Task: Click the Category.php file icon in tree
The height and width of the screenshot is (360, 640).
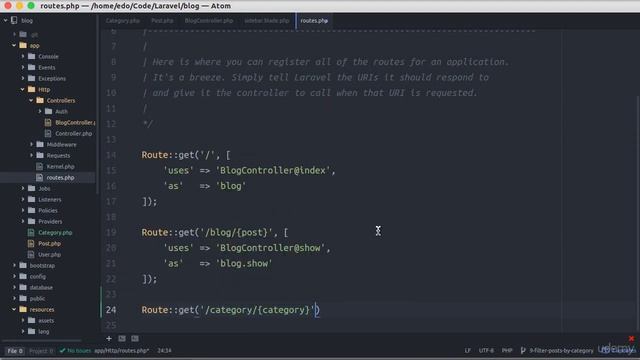Action: [x=31, y=233]
